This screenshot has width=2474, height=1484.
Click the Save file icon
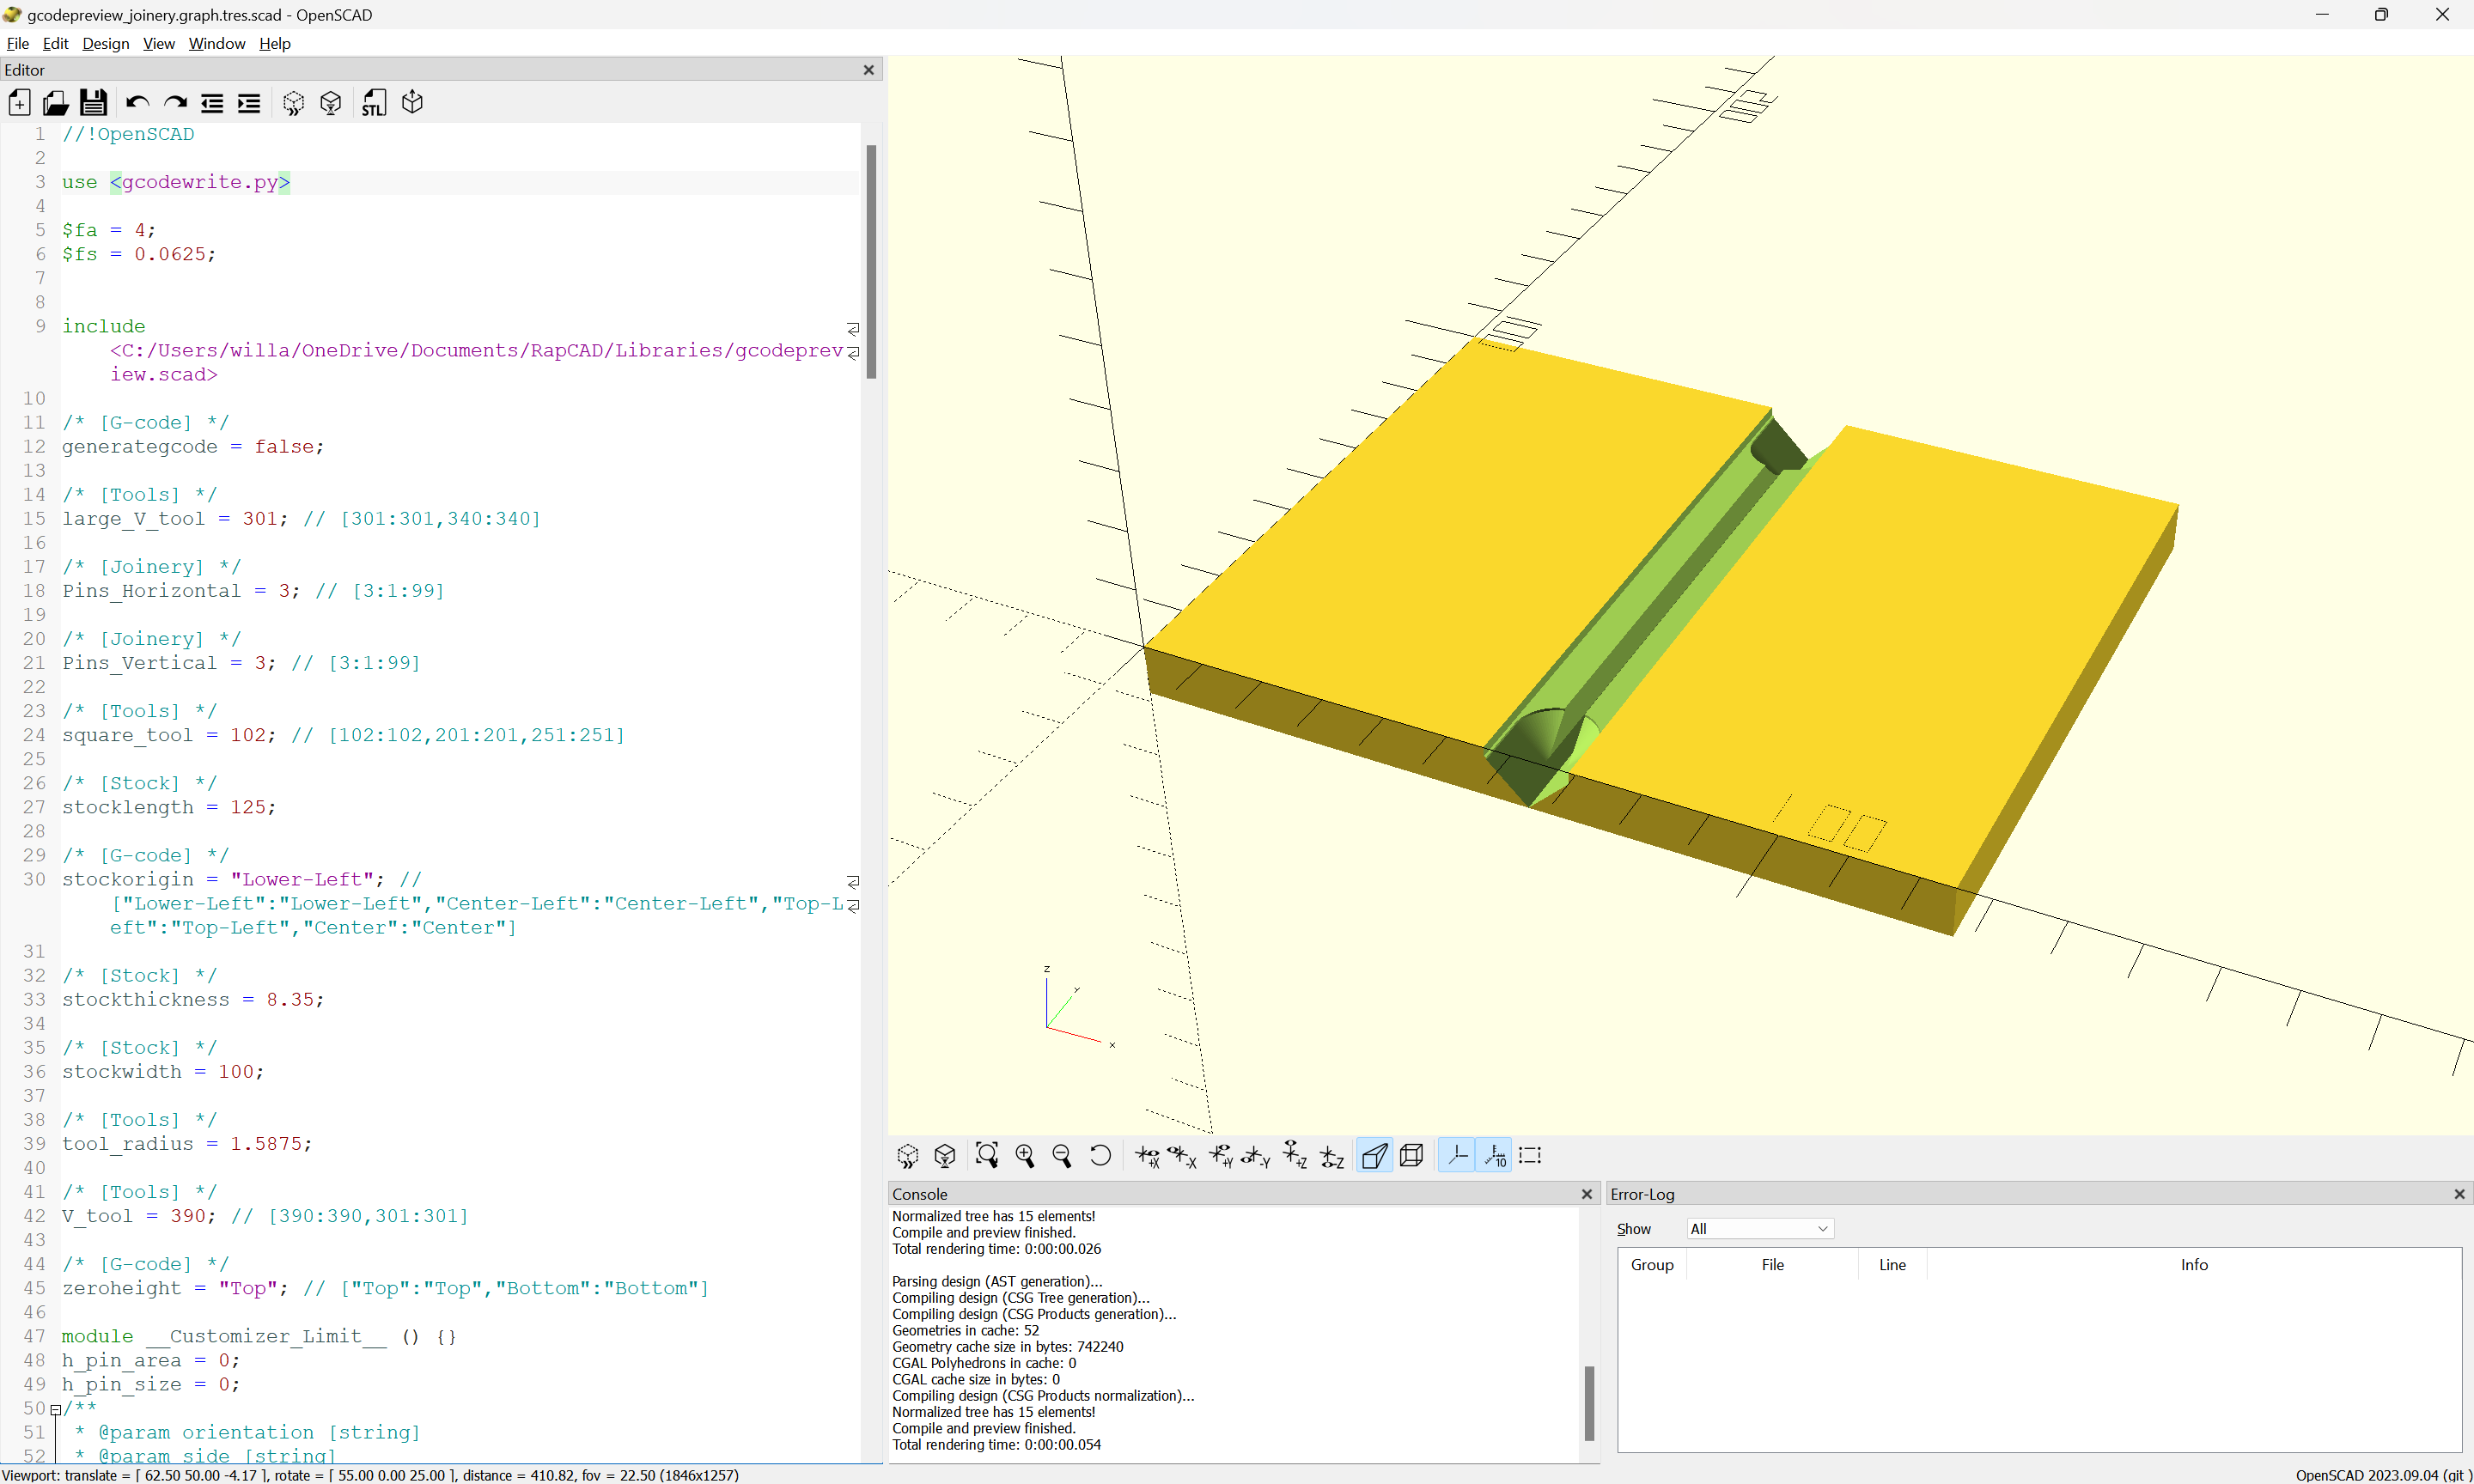(x=93, y=103)
